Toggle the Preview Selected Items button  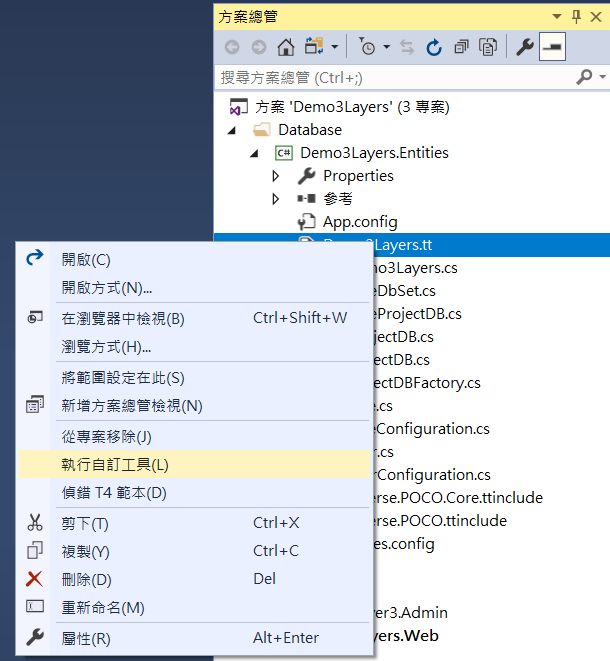pos(552,47)
